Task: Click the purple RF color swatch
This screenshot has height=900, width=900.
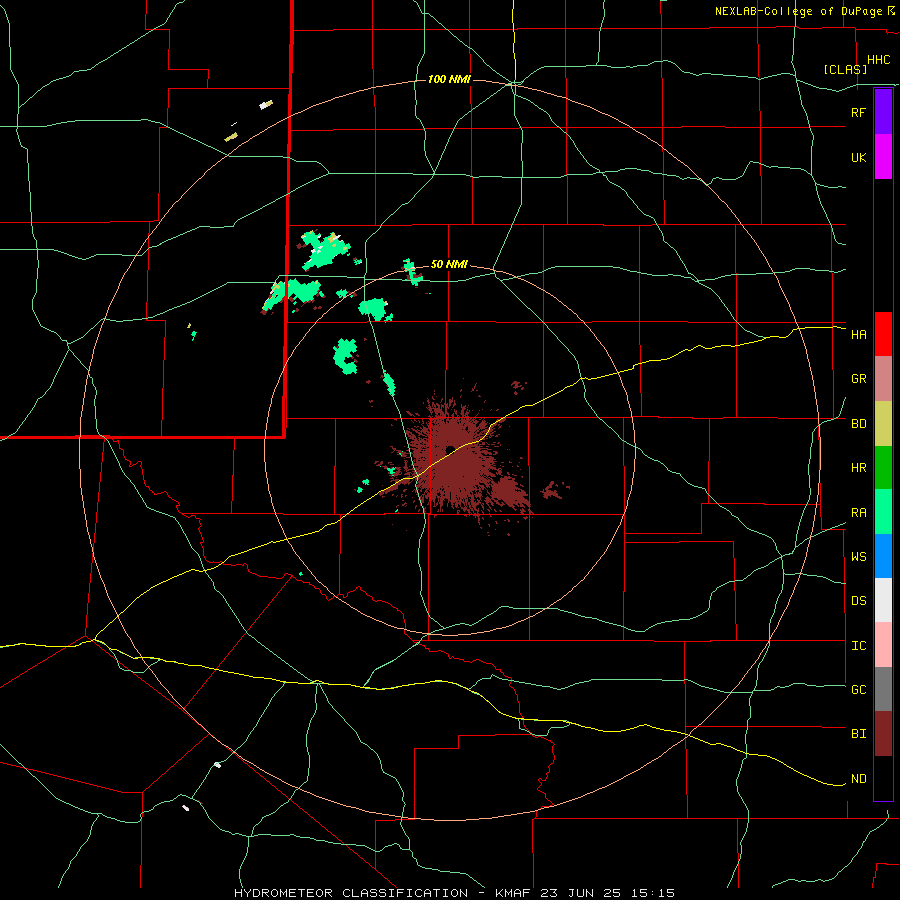Action: 883,111
